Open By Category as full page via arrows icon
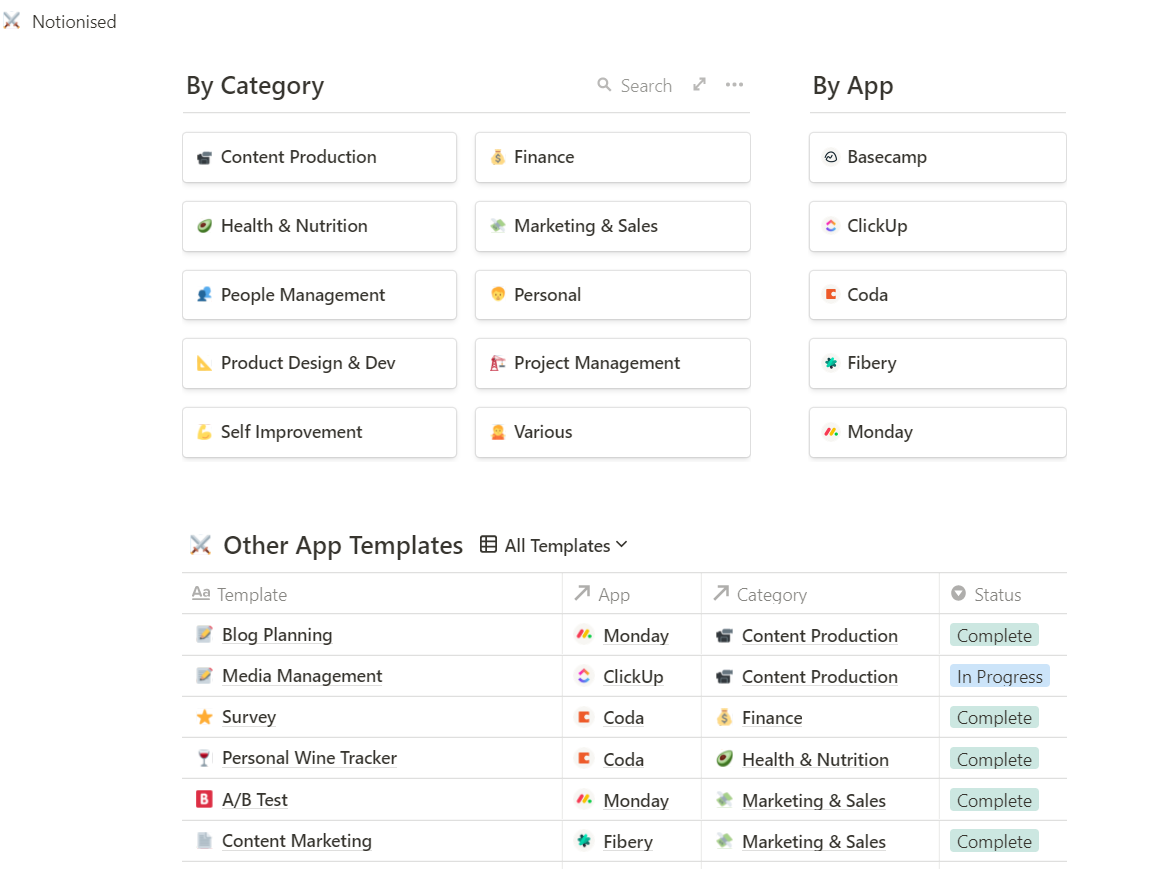Image resolution: width=1161 pixels, height=869 pixels. coord(699,84)
